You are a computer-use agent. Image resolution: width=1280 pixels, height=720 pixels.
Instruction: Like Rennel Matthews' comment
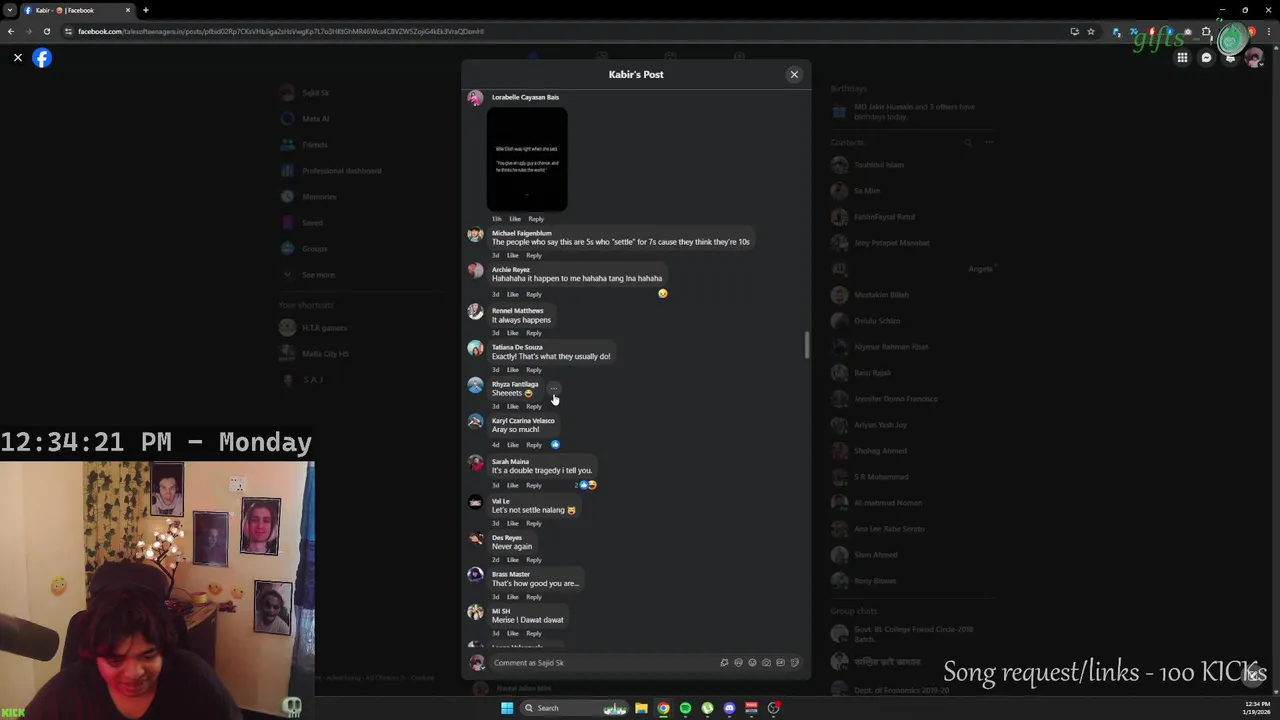512,333
